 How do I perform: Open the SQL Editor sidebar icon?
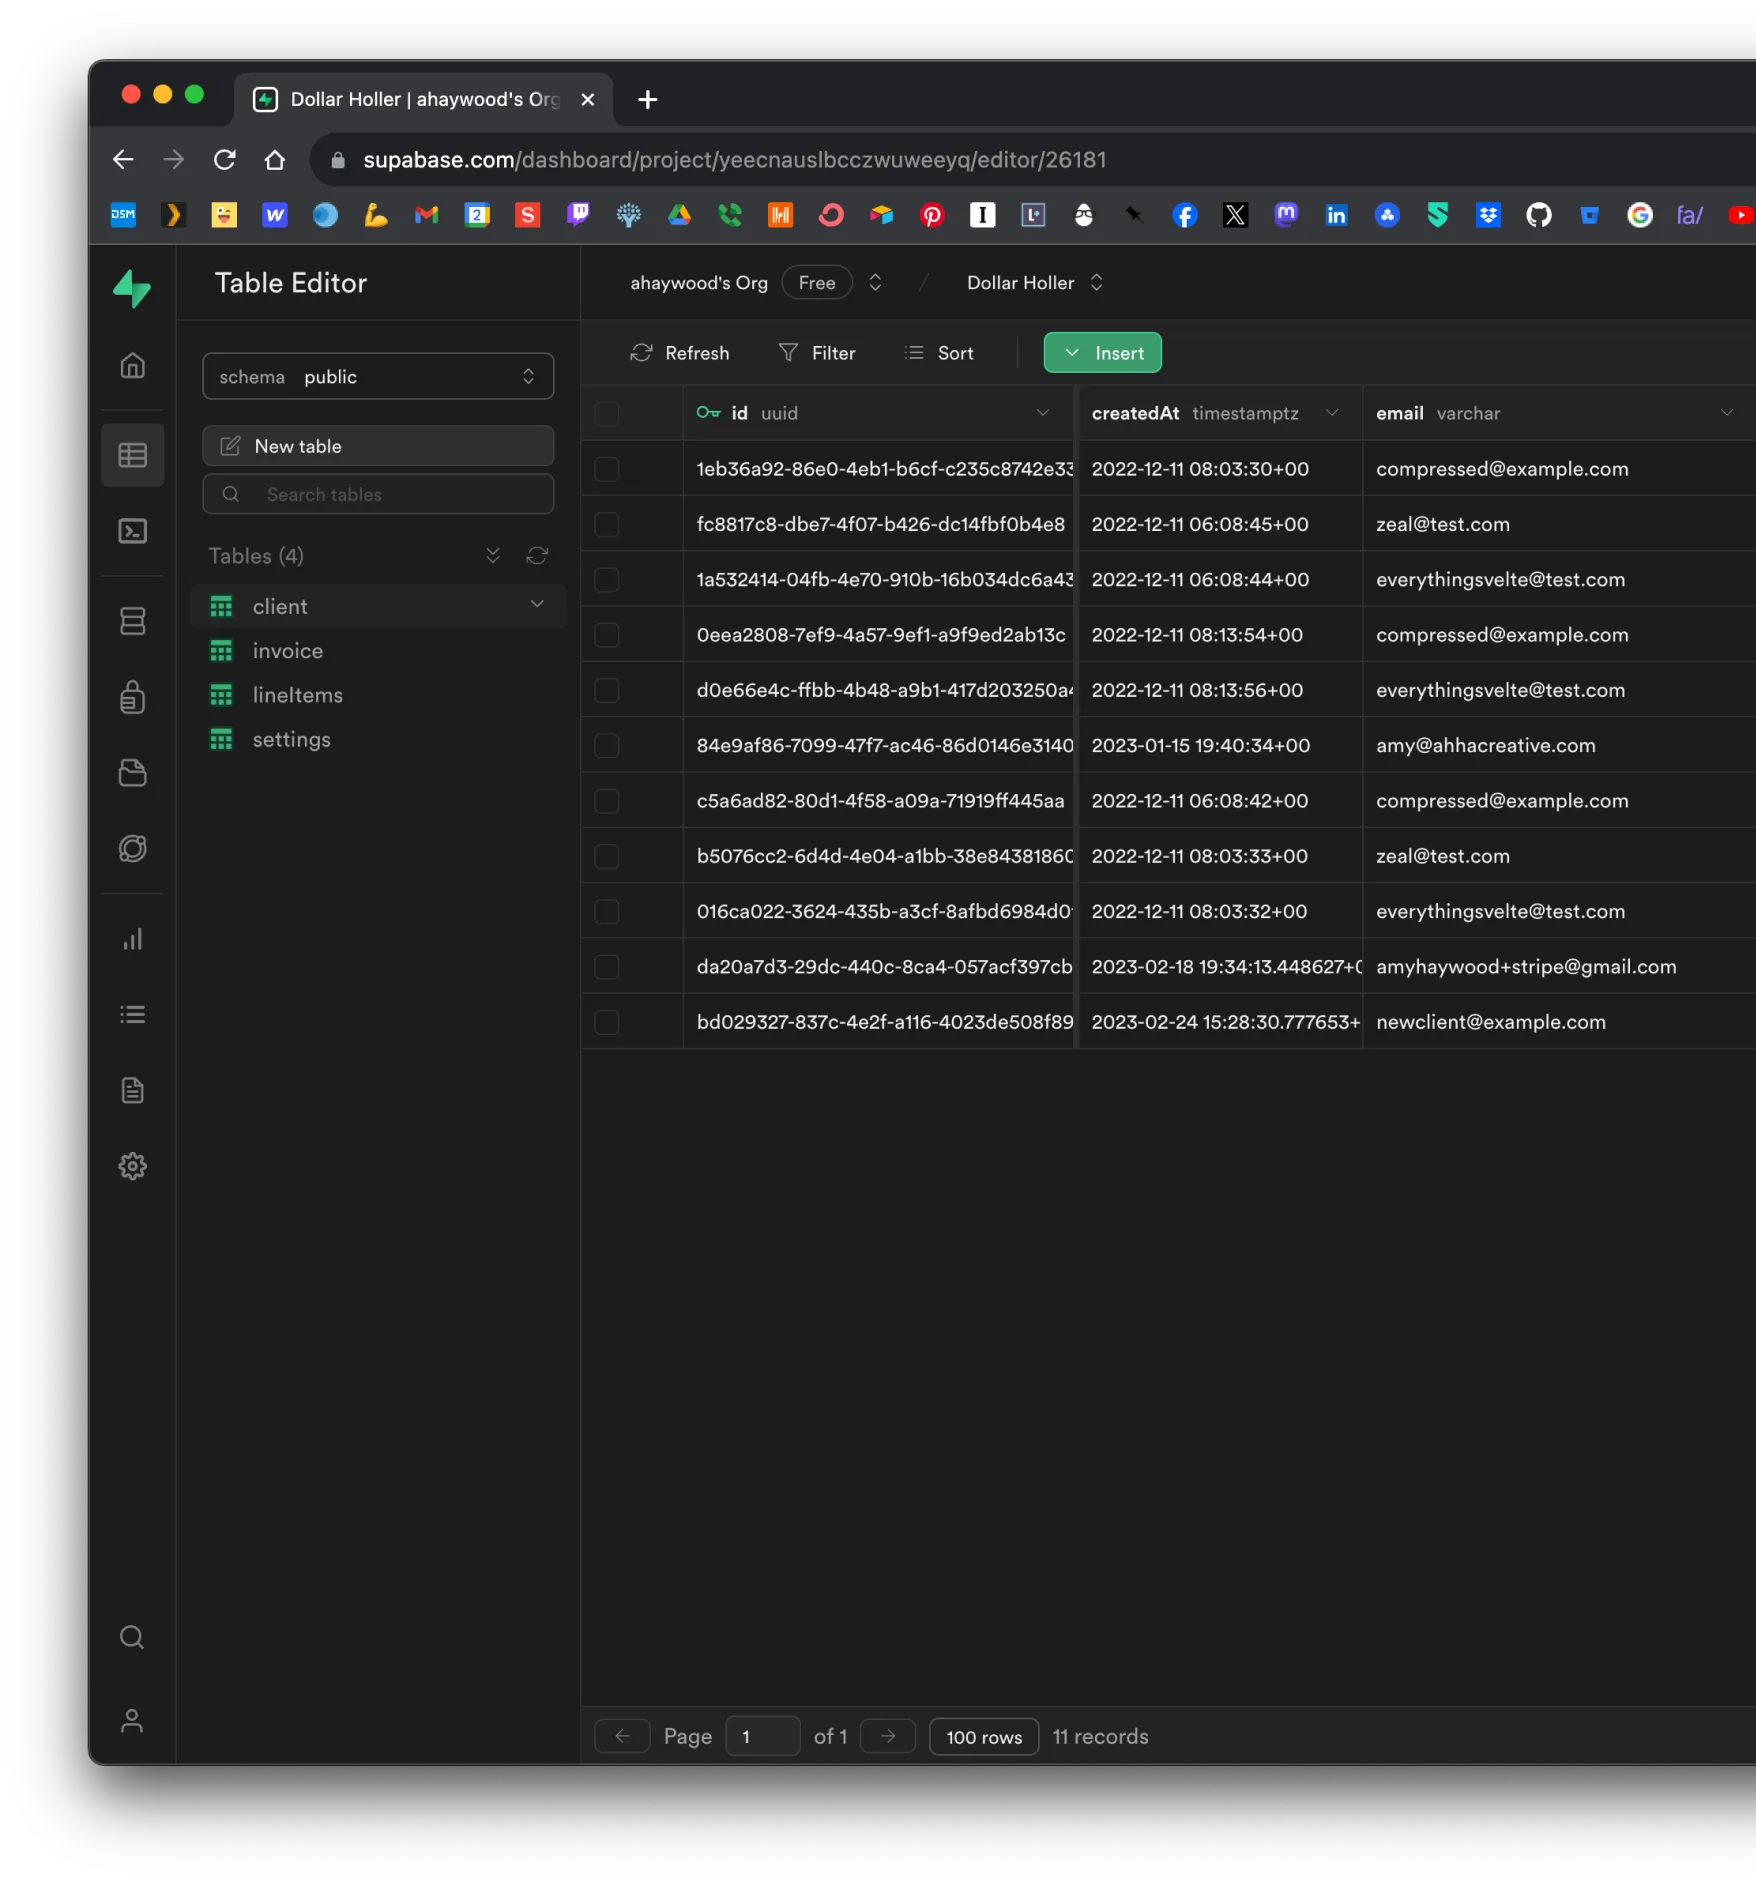(x=132, y=531)
